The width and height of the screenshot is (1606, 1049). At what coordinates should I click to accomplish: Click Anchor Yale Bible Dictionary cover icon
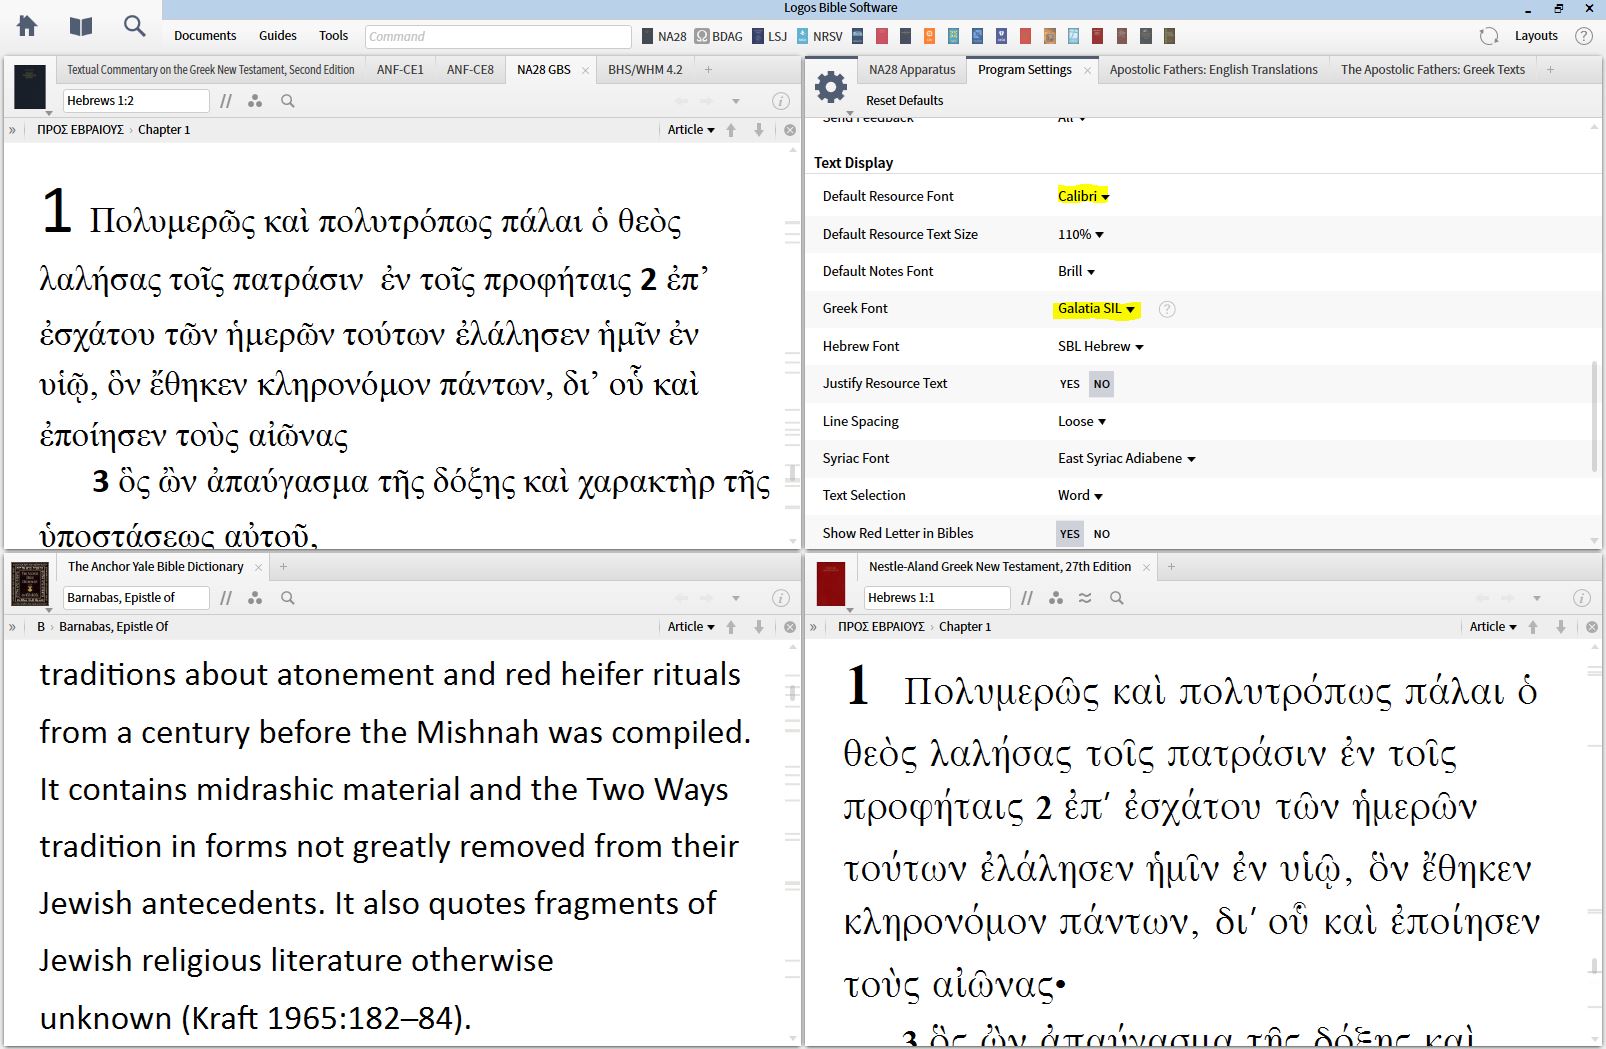[29, 584]
